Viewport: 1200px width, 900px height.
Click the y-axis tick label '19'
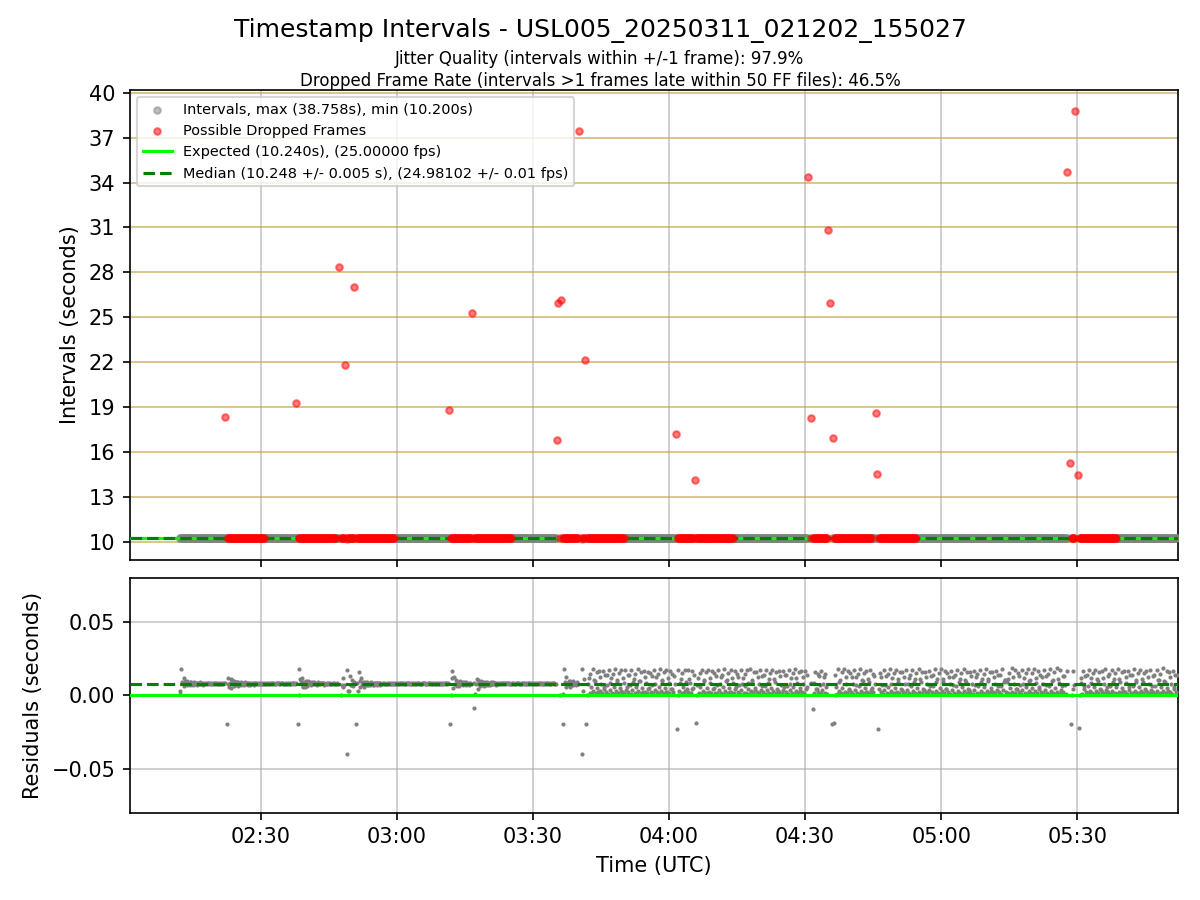click(x=103, y=408)
